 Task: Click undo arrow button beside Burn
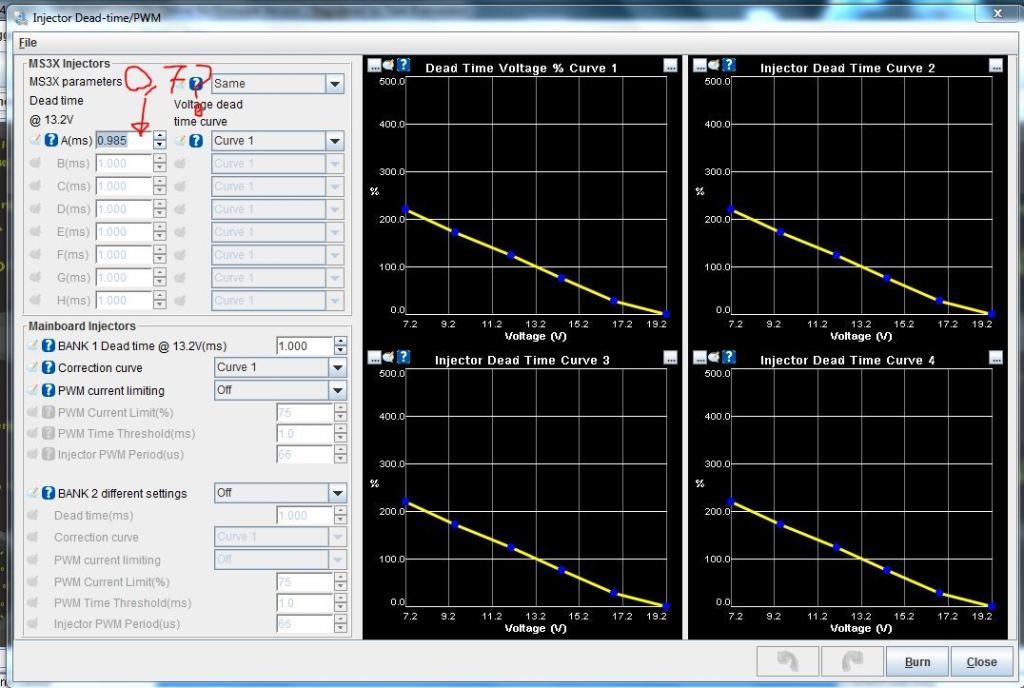click(788, 662)
